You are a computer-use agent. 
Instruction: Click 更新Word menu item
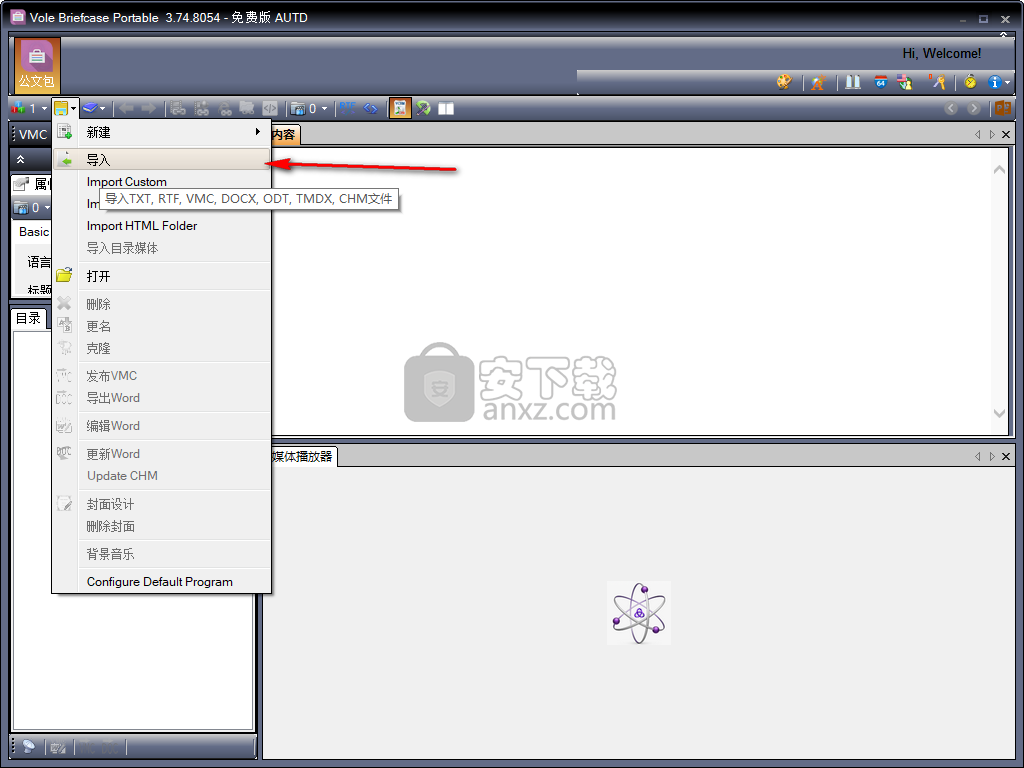(161, 454)
